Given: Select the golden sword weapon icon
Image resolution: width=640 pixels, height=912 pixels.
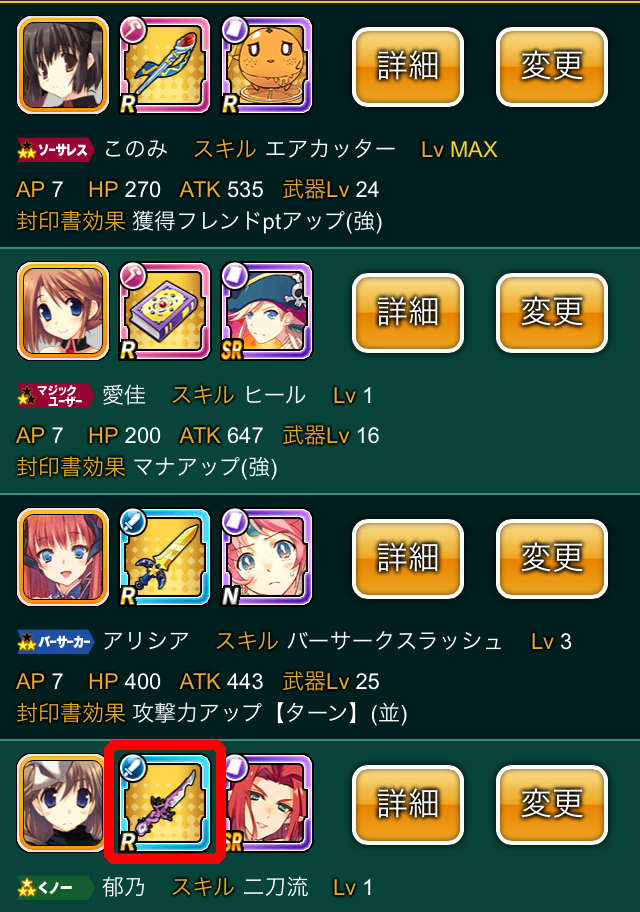Looking at the screenshot, I should [x=165, y=557].
